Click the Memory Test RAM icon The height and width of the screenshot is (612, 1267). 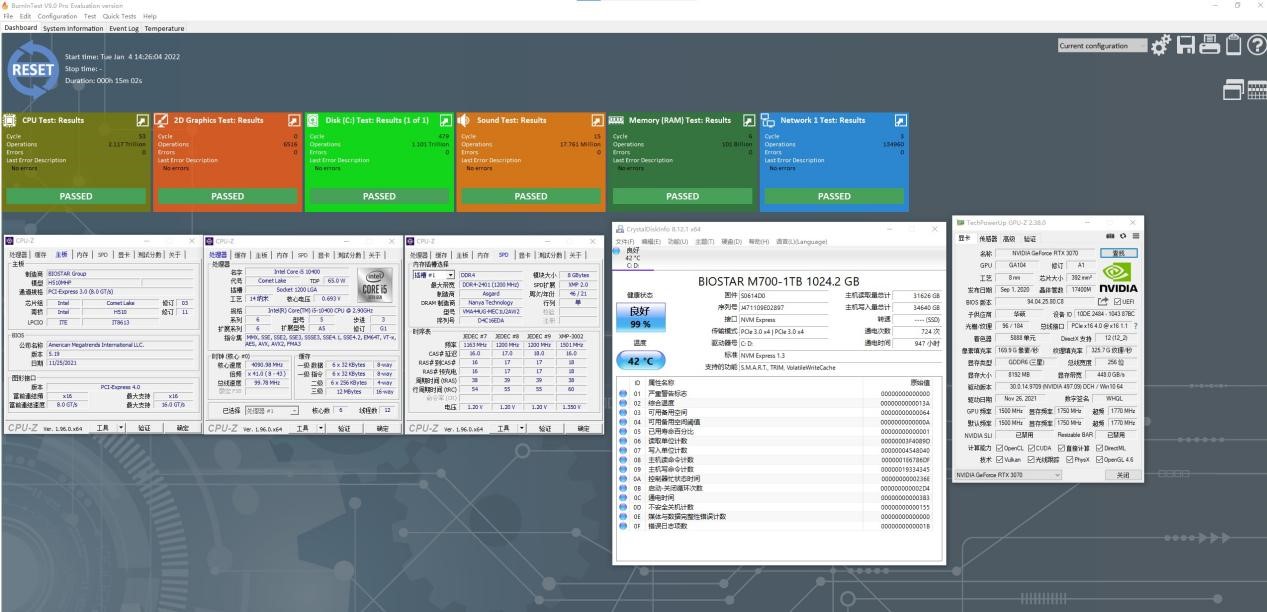[x=617, y=120]
